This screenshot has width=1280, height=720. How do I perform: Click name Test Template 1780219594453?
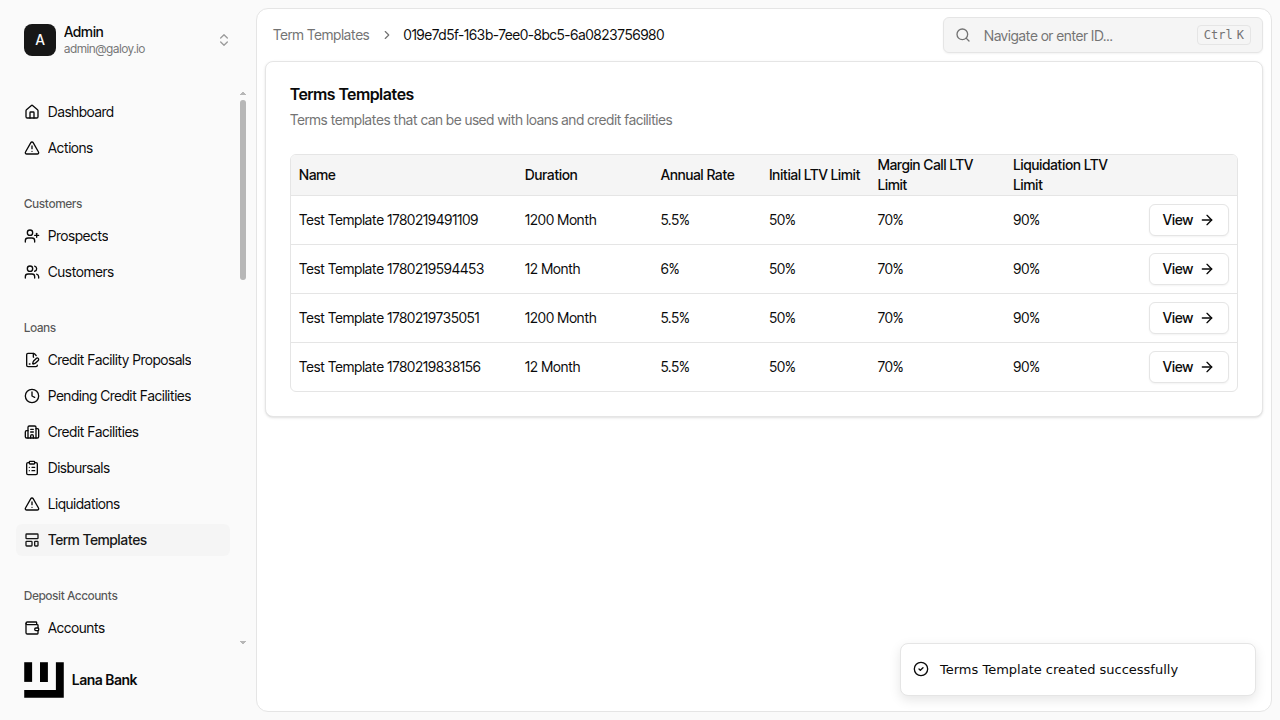(391, 269)
